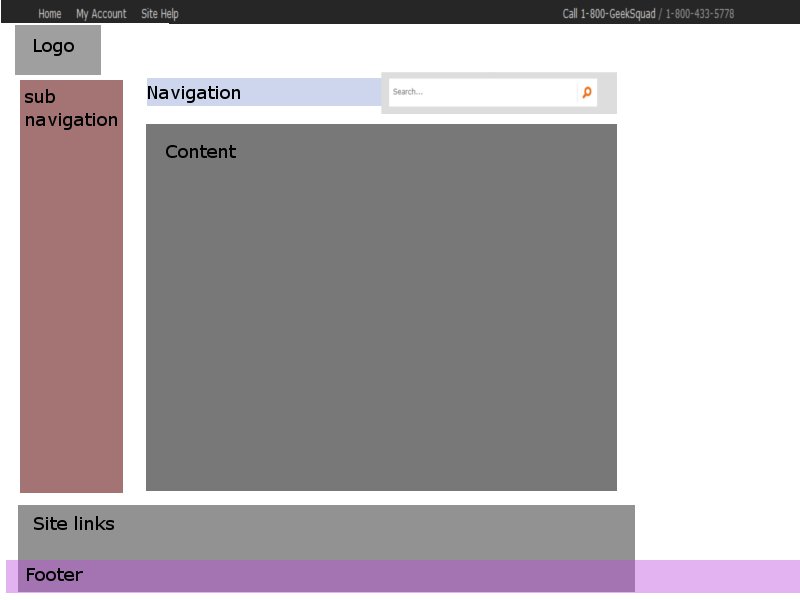Click the Navigation text label
The image size is (800, 600).
tap(193, 93)
